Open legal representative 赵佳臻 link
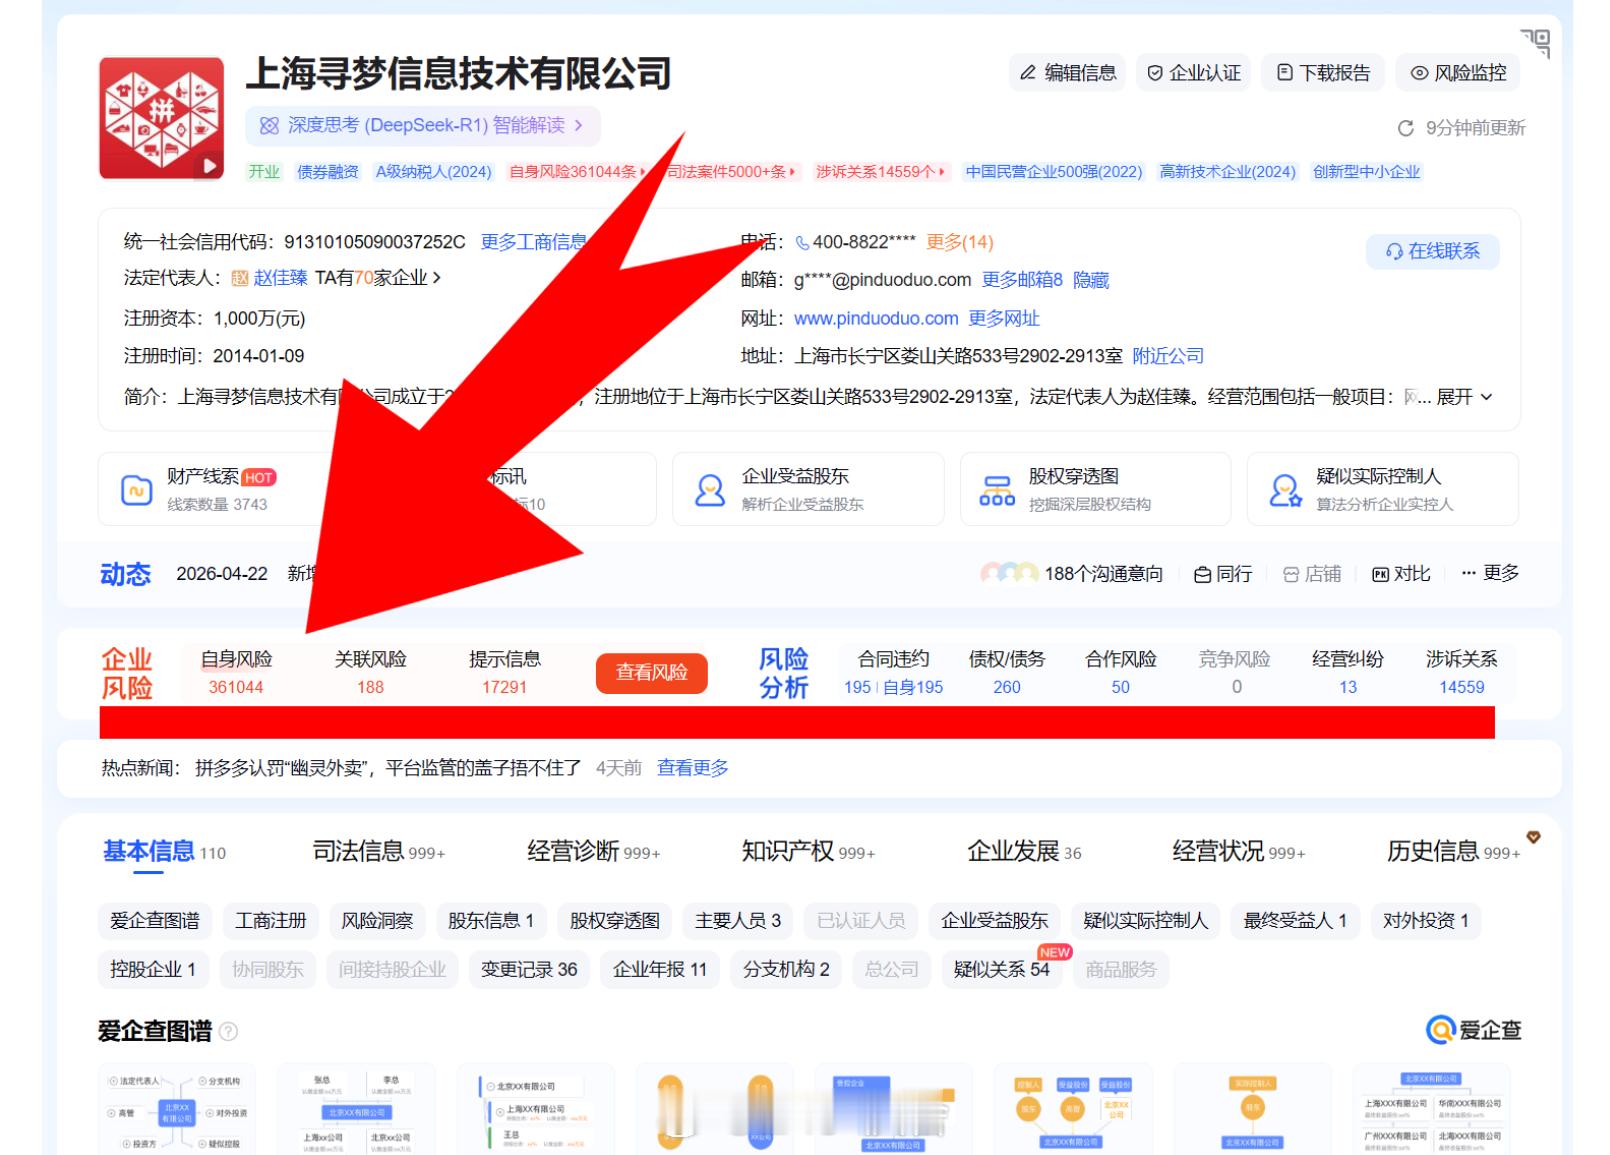This screenshot has width=1610, height=1155. (280, 278)
